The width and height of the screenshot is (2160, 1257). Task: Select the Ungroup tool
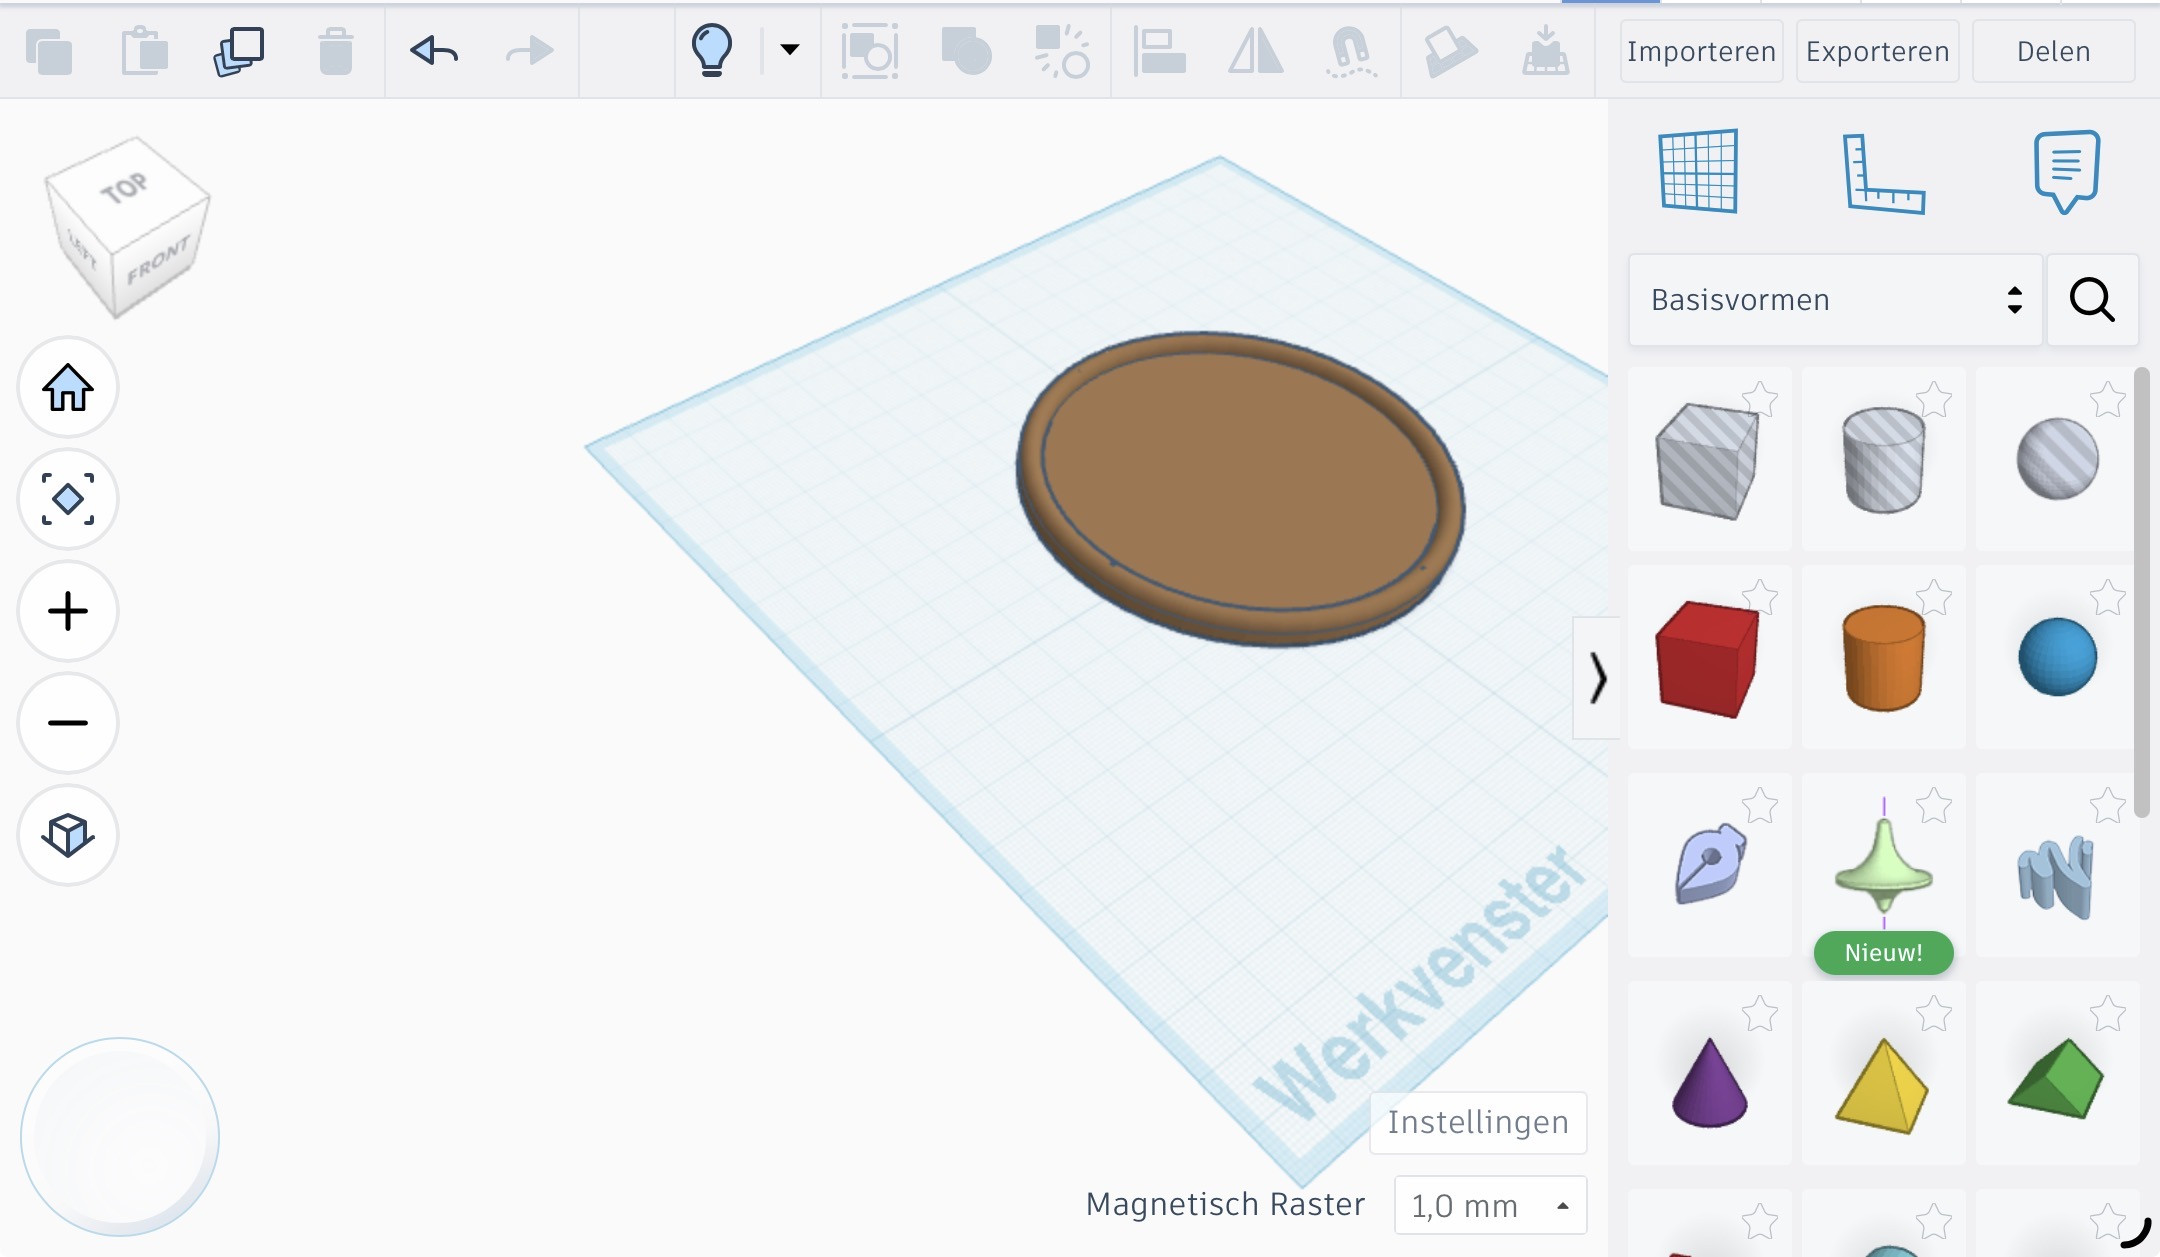click(x=1062, y=51)
